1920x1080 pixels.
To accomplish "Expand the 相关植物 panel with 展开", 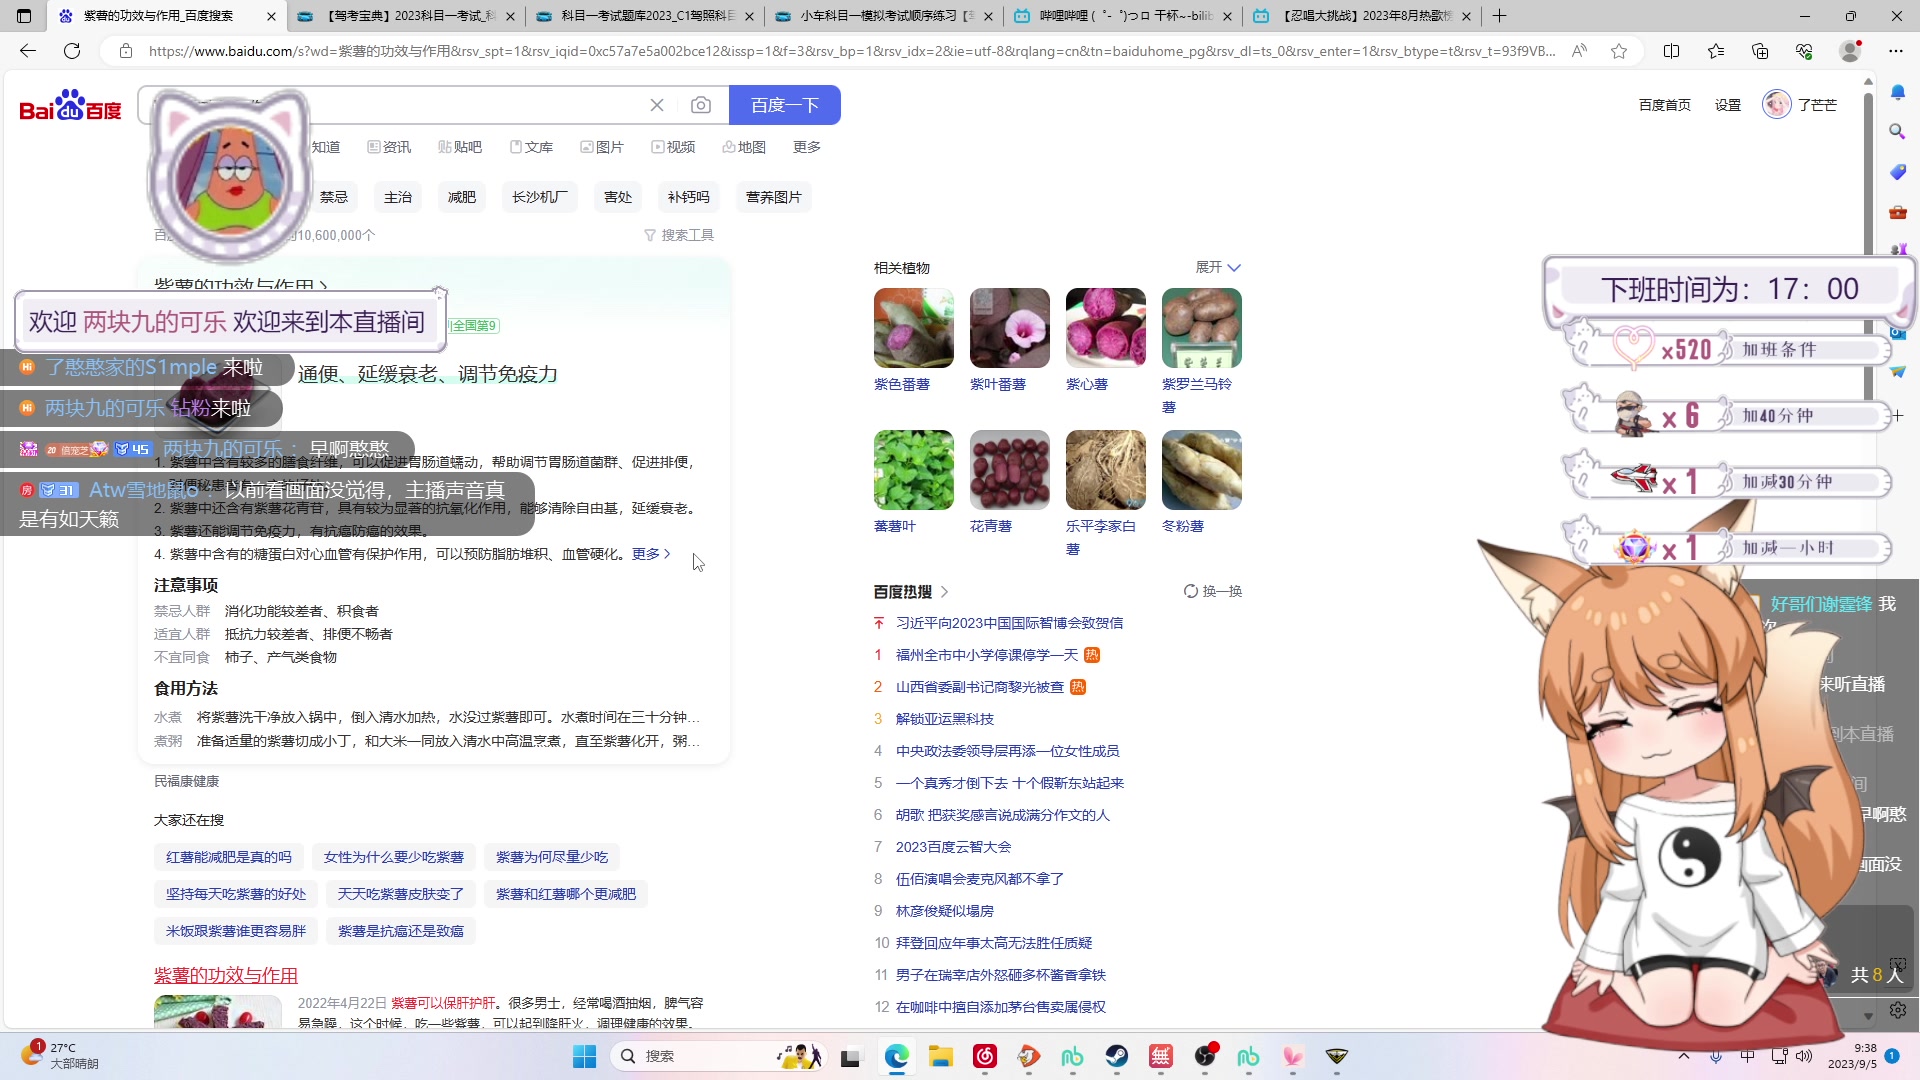I will 1218,267.
